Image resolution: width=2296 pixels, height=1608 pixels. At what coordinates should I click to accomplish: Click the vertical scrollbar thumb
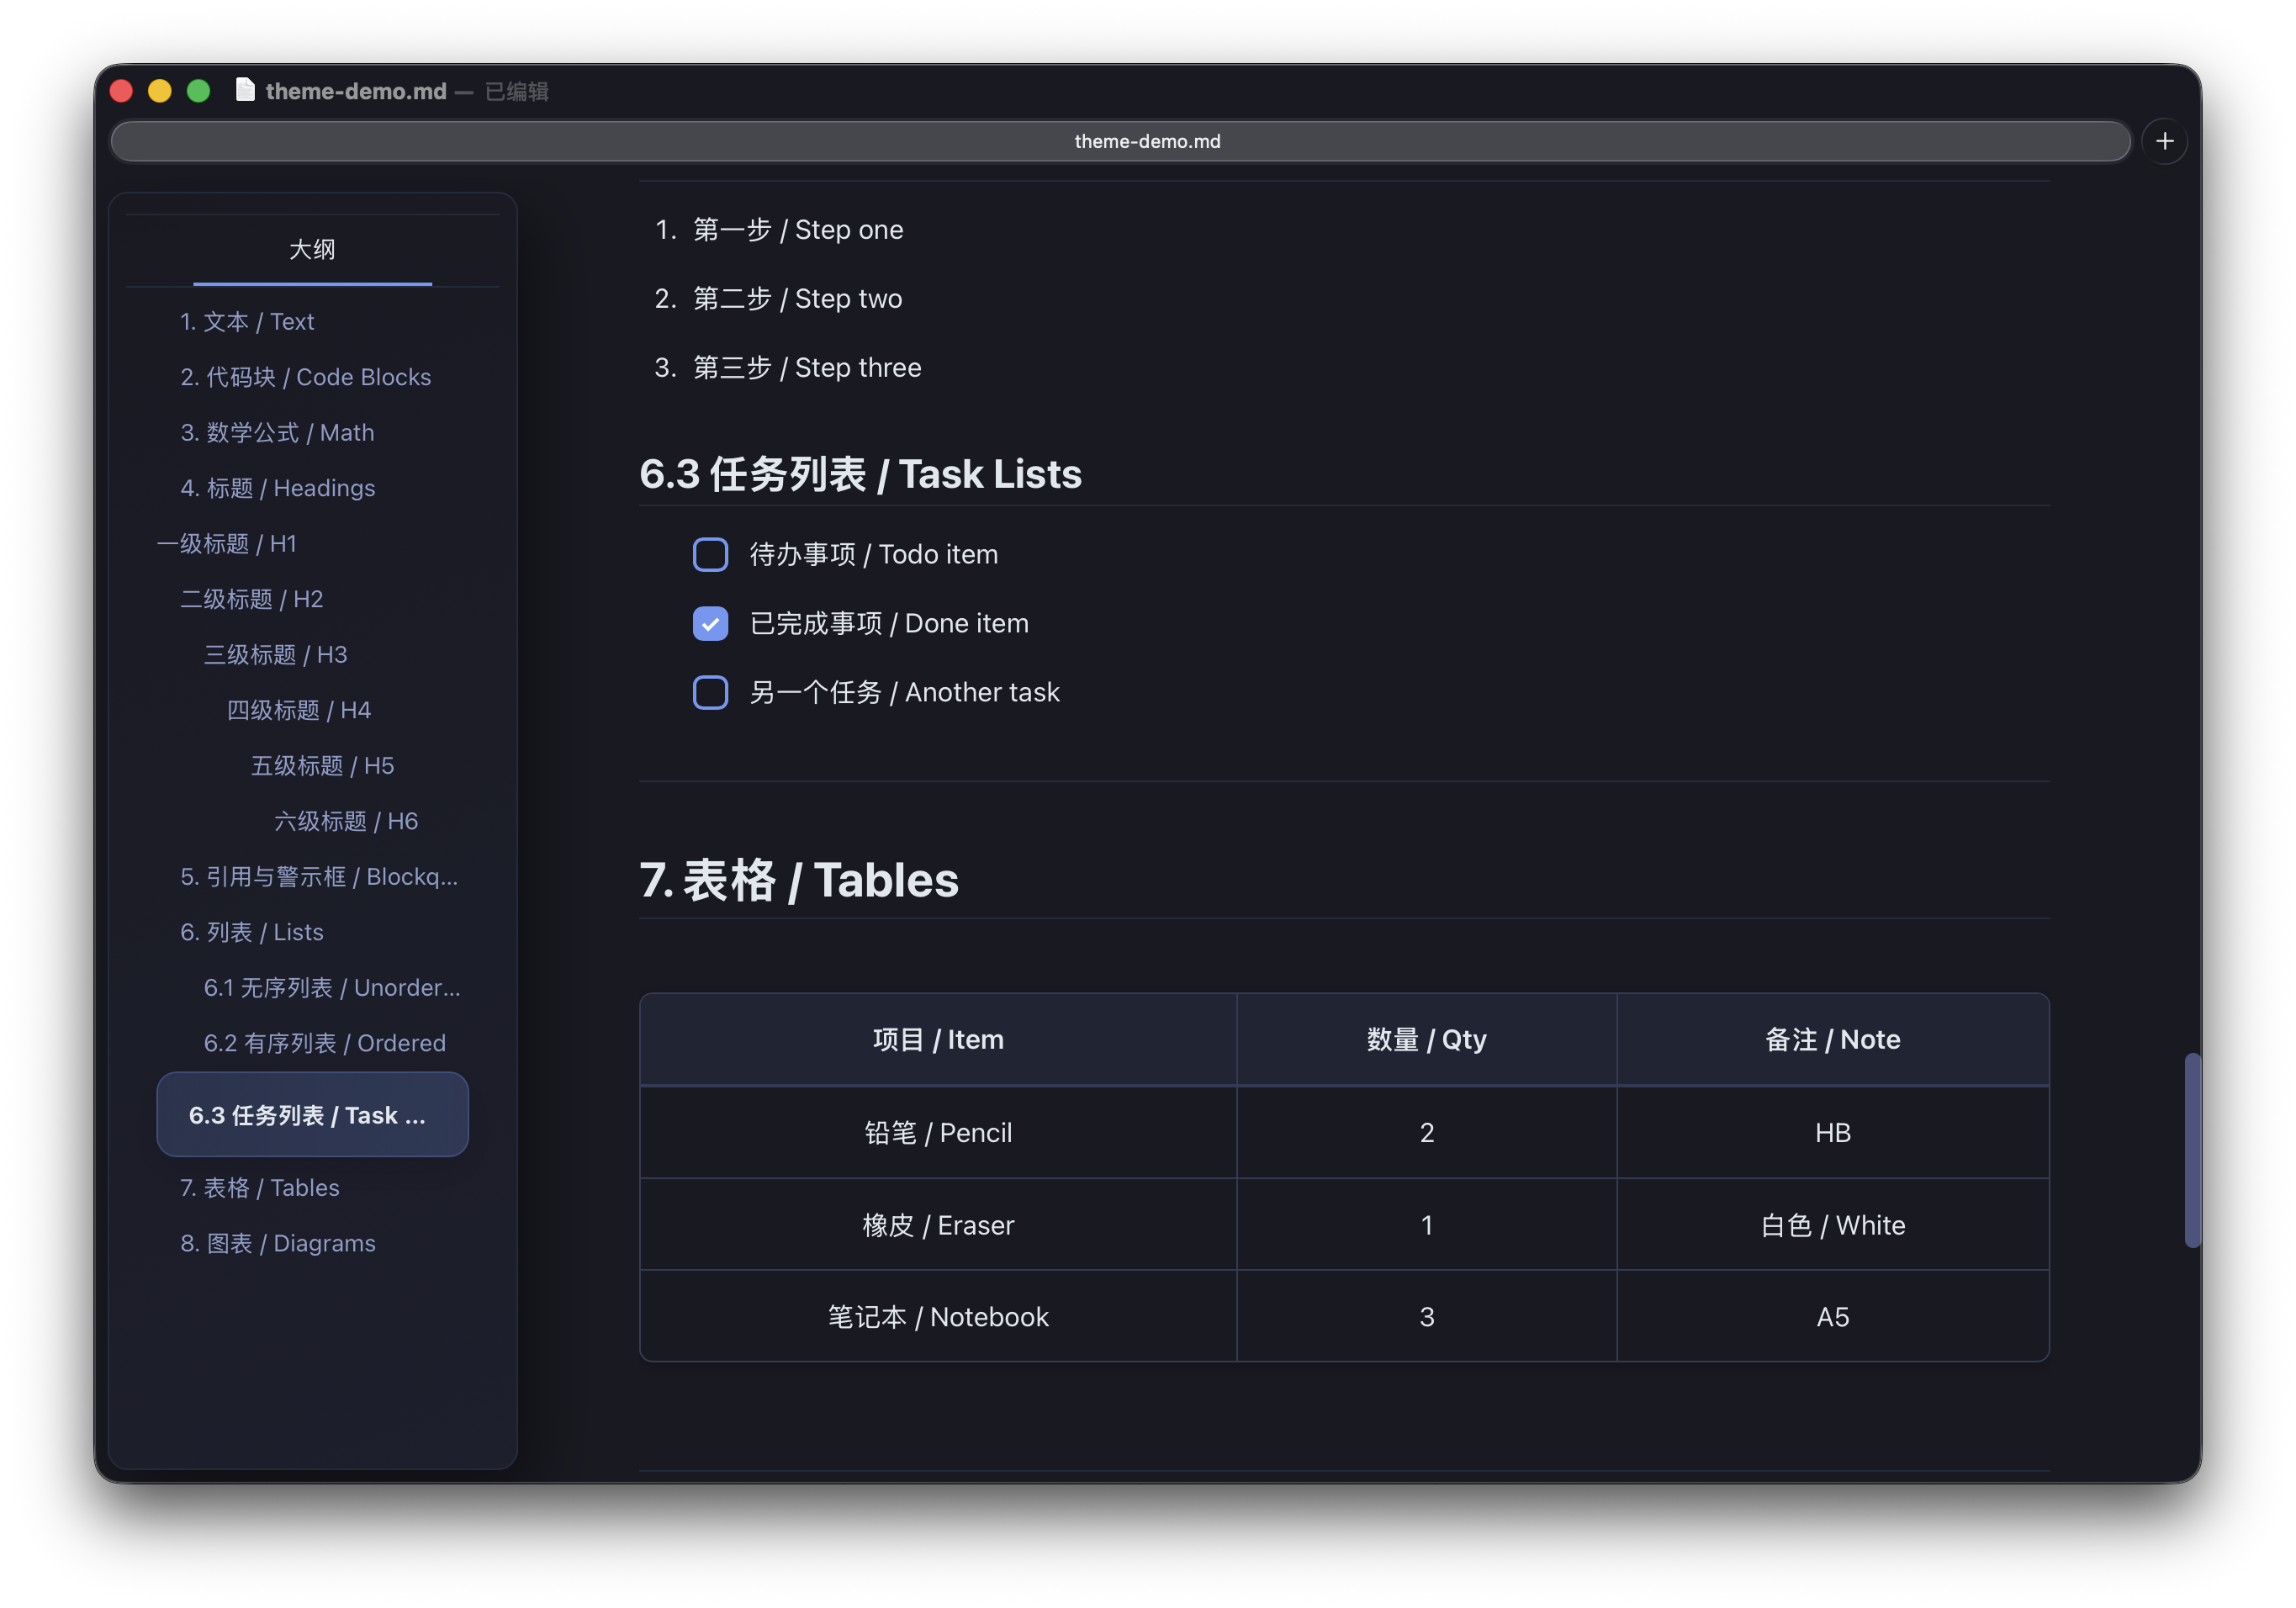click(x=2192, y=1150)
